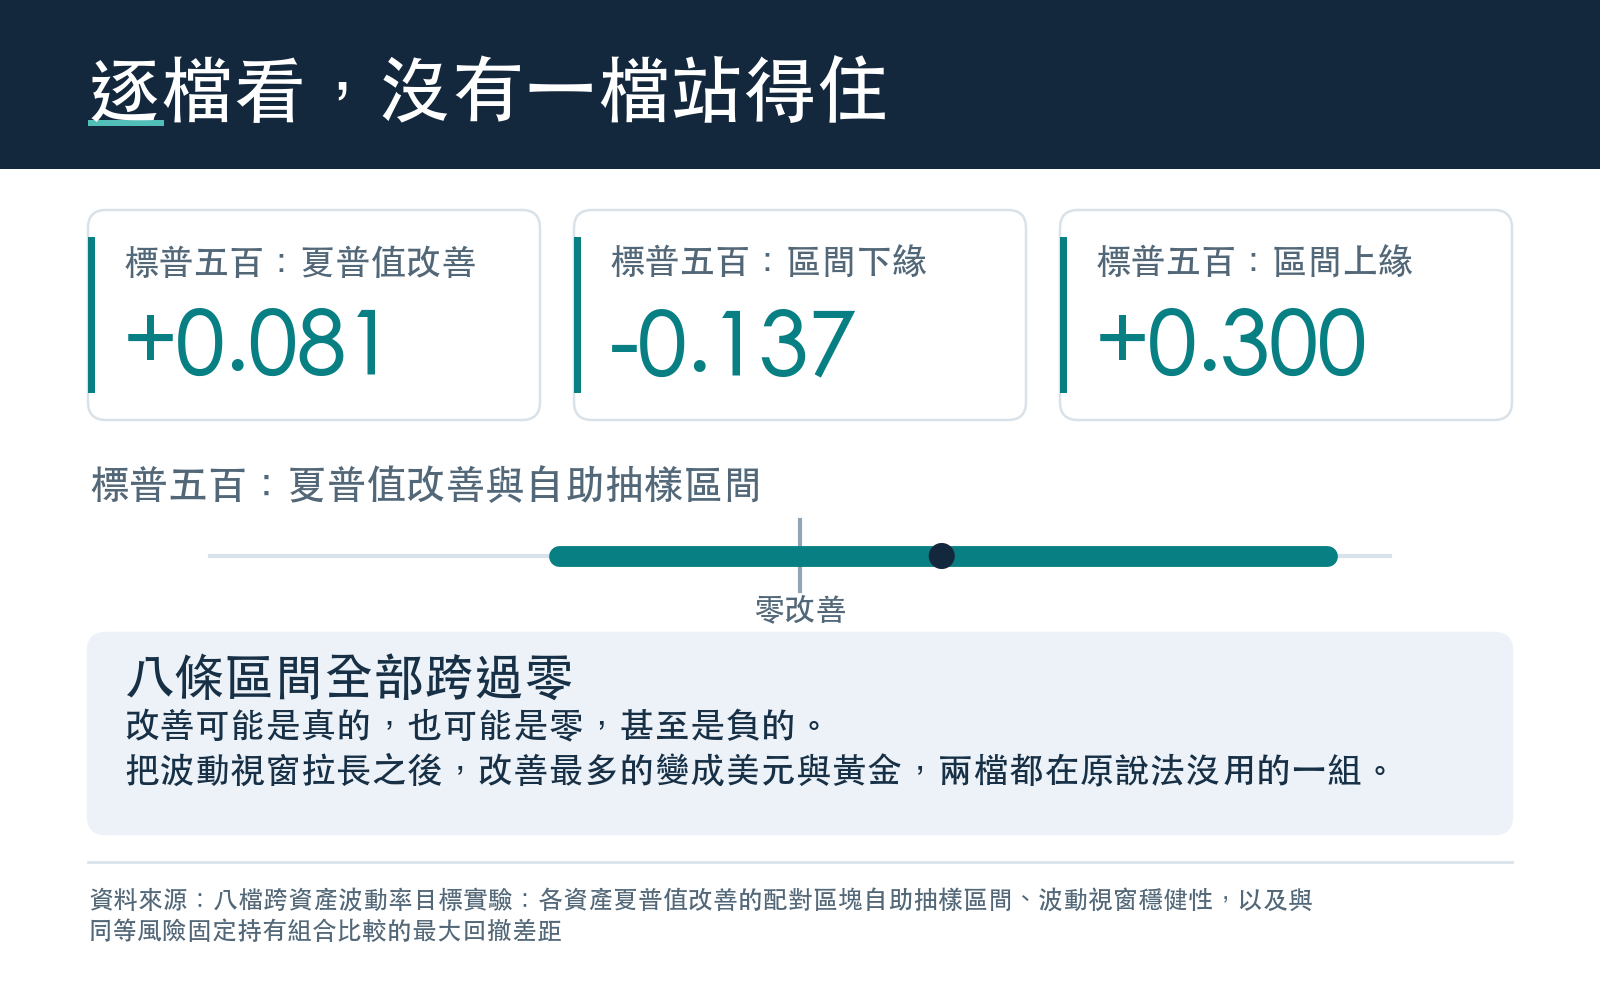Select the card label 標普五百:夏普值改善
The image size is (1600, 1000).
(300, 263)
